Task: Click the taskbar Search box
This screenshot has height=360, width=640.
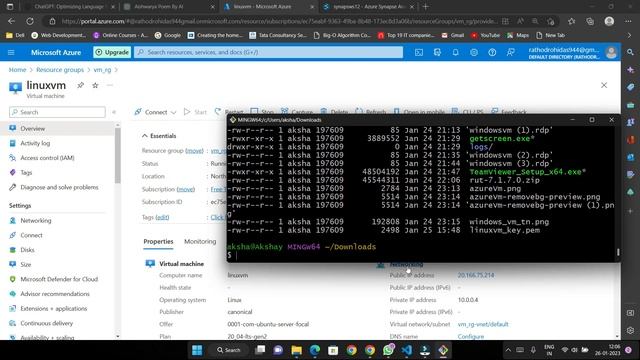Action: tap(229, 350)
